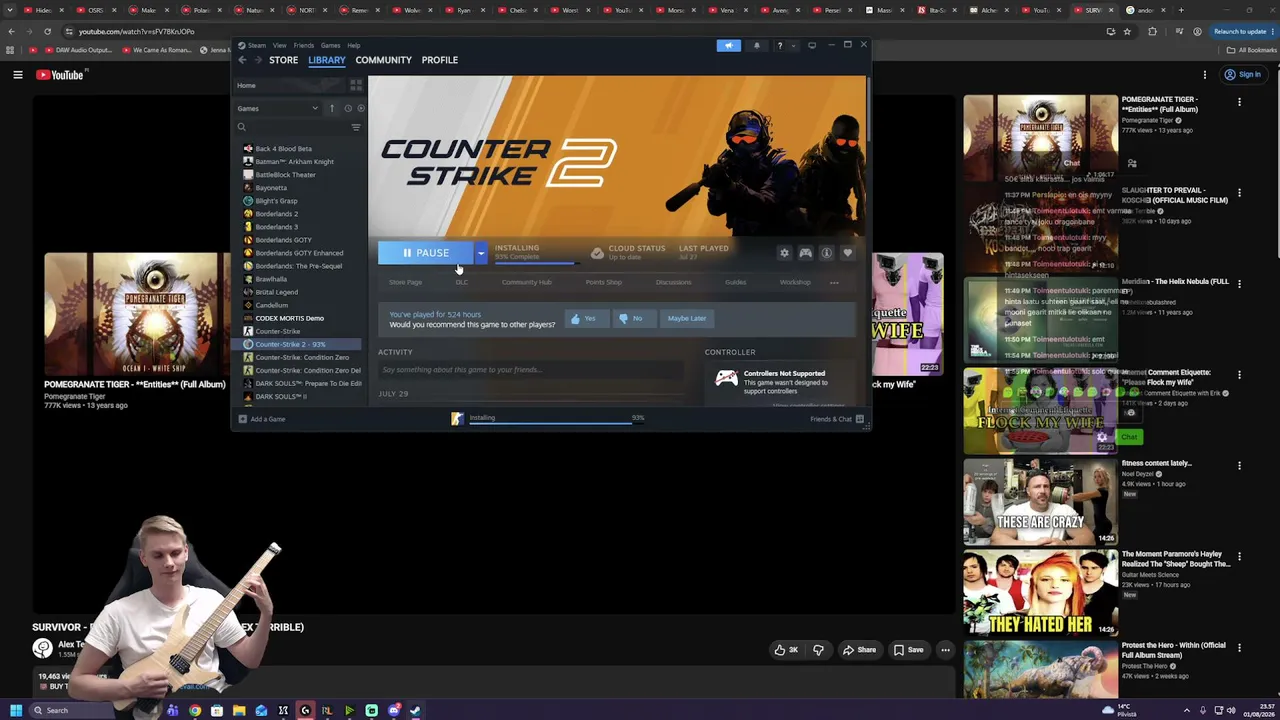The height and width of the screenshot is (720, 1280).
Task: Open the Games menu in Steam
Action: (x=330, y=45)
